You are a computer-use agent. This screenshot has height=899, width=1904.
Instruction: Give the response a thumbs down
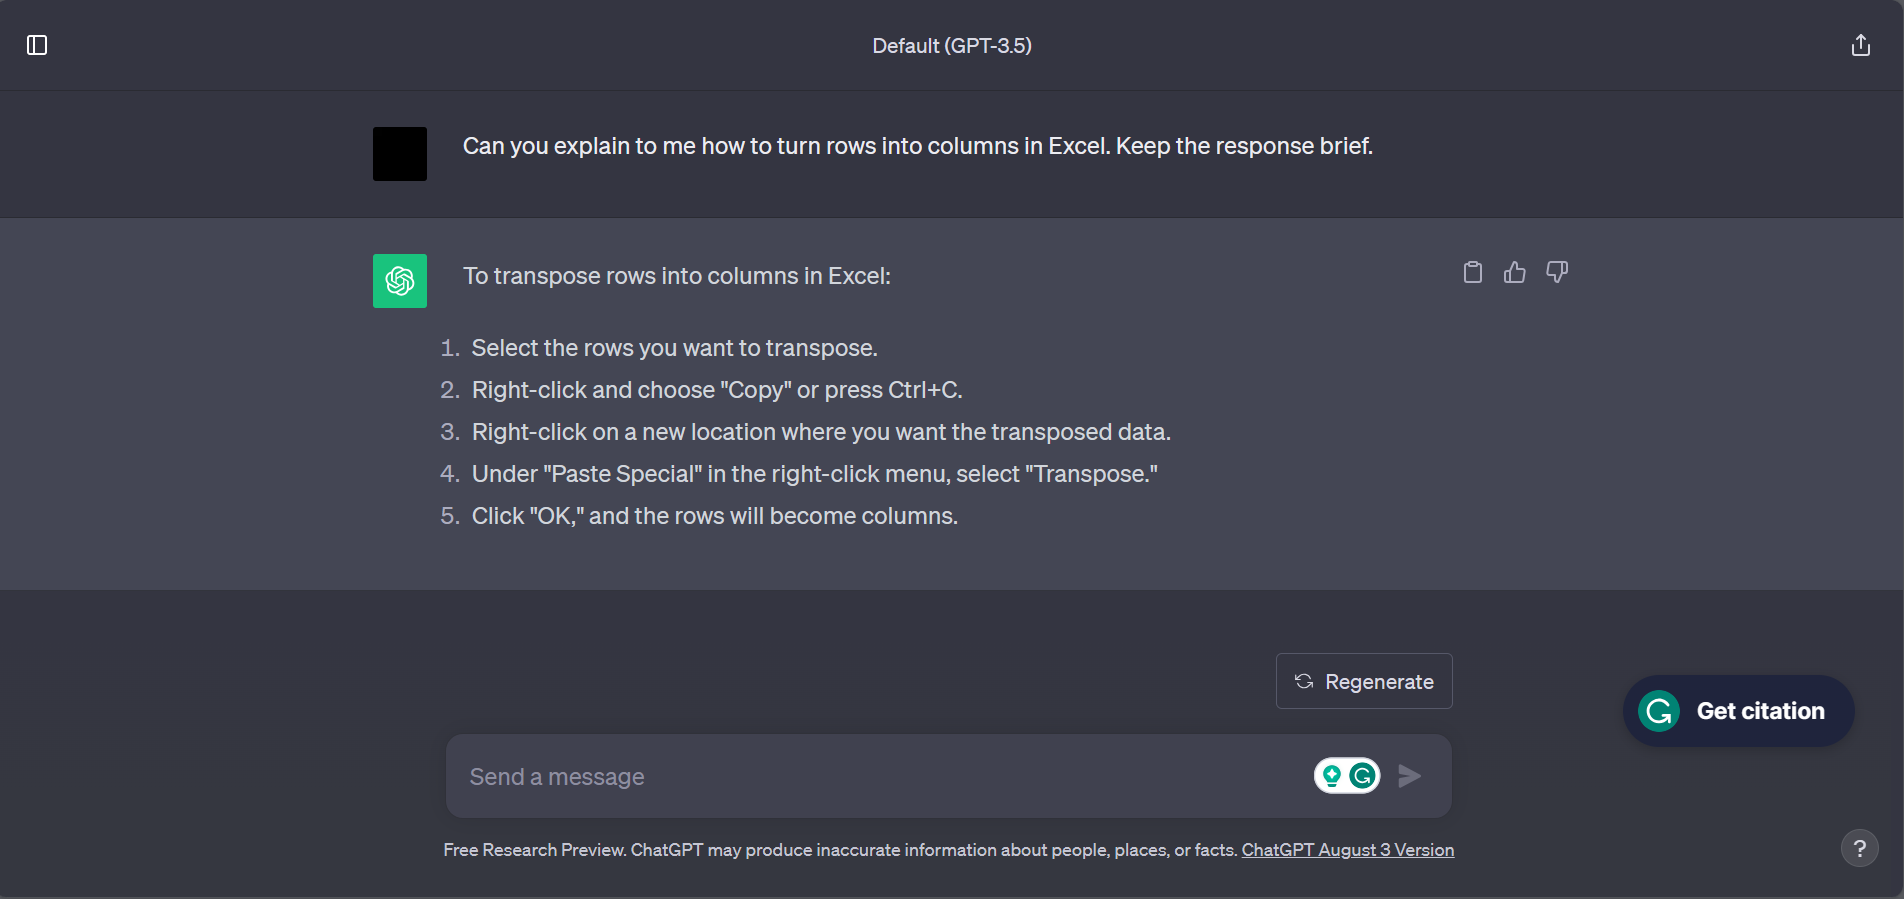pyautogui.click(x=1557, y=272)
